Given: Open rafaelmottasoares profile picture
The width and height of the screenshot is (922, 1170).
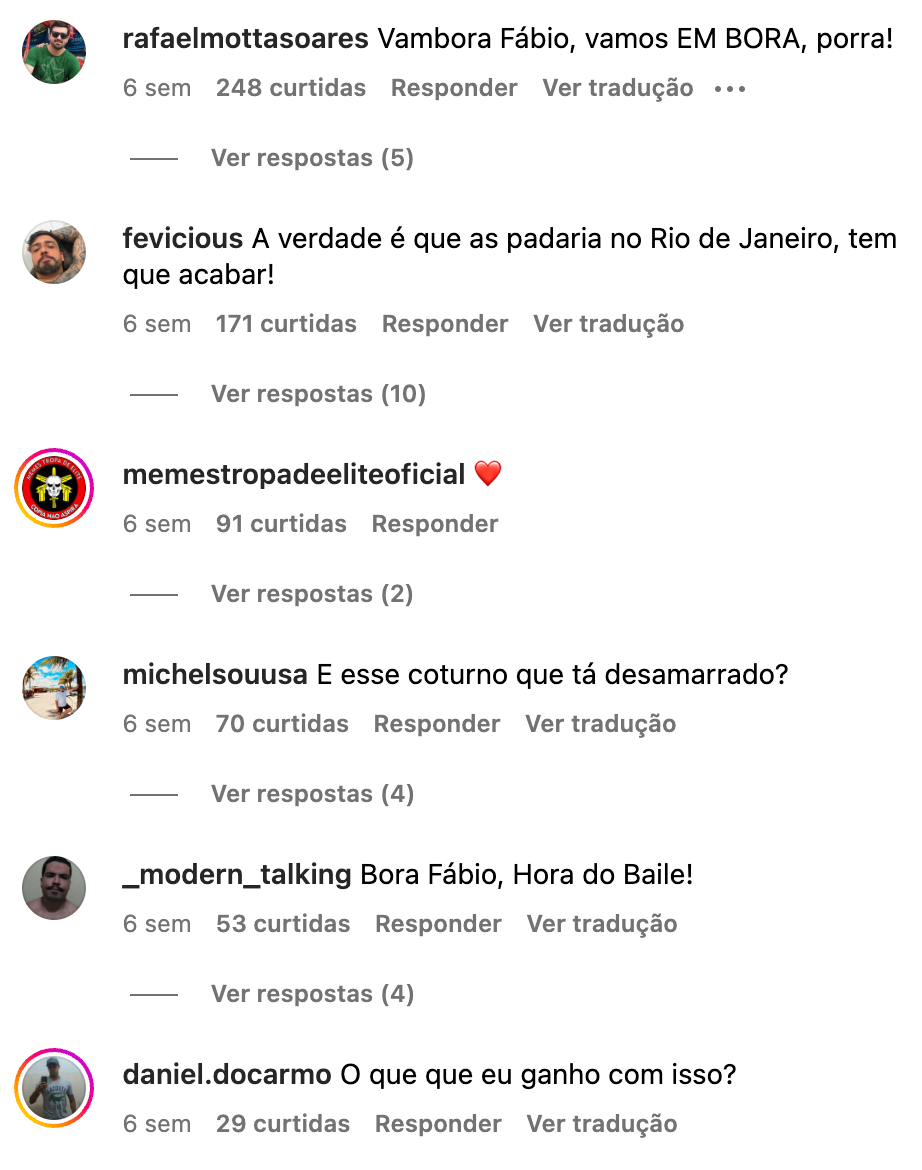Looking at the screenshot, I should [x=54, y=52].
